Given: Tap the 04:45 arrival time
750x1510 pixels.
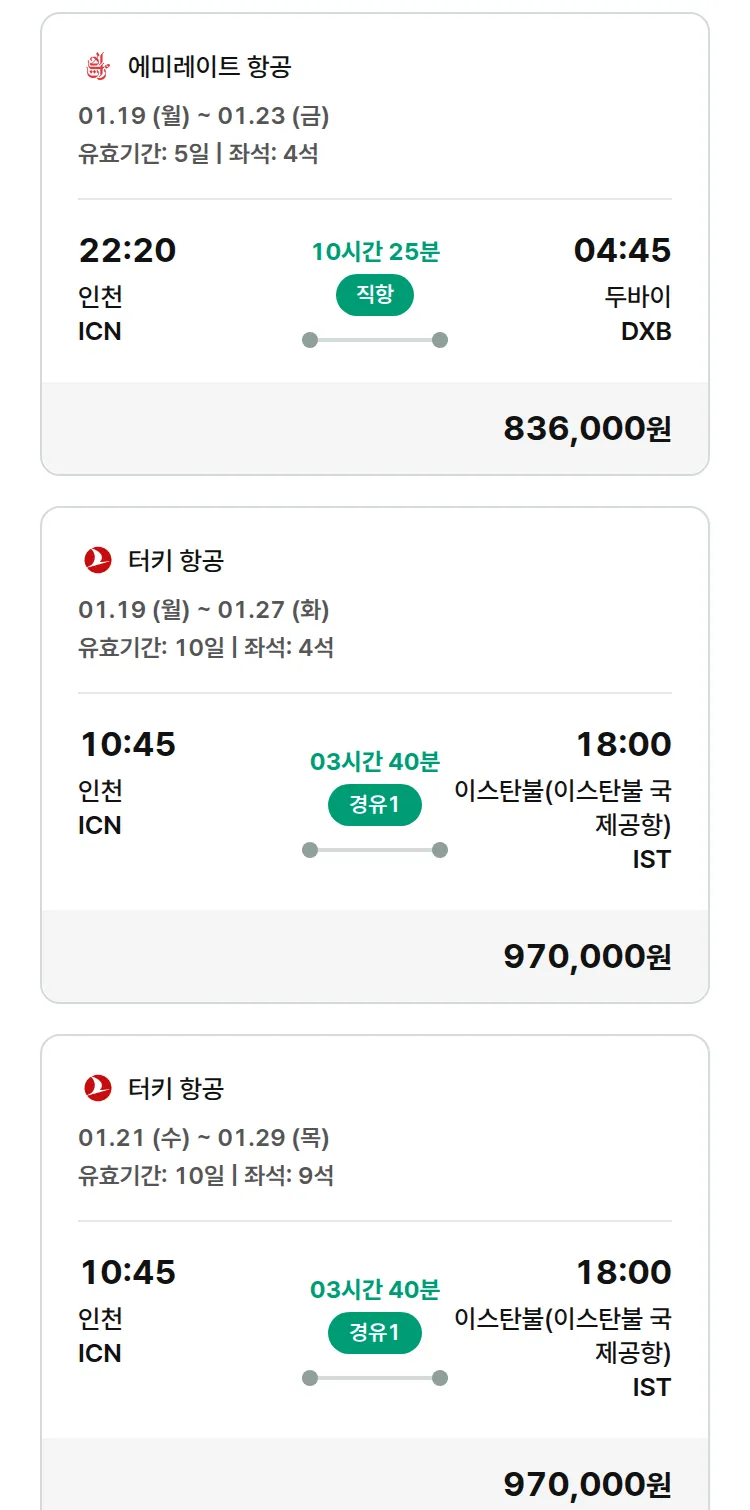Looking at the screenshot, I should pyautogui.click(x=622, y=250).
